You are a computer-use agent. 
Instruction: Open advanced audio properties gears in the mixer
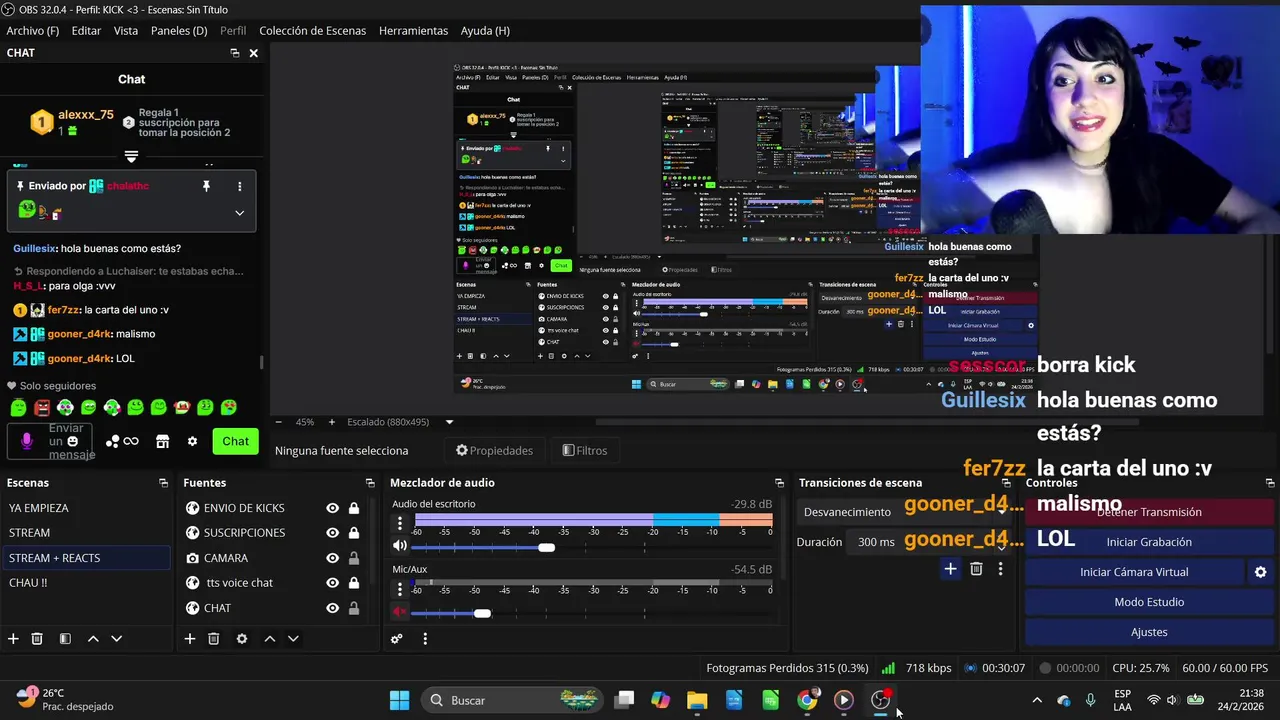click(x=397, y=639)
